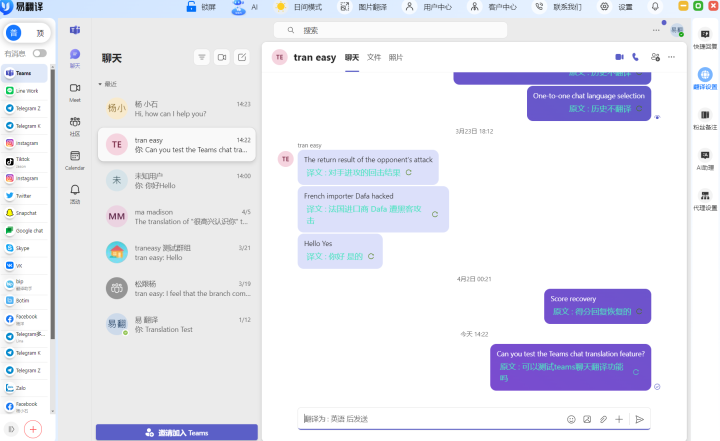Open quick reply panel
The height and width of the screenshot is (441, 720).
[705, 39]
